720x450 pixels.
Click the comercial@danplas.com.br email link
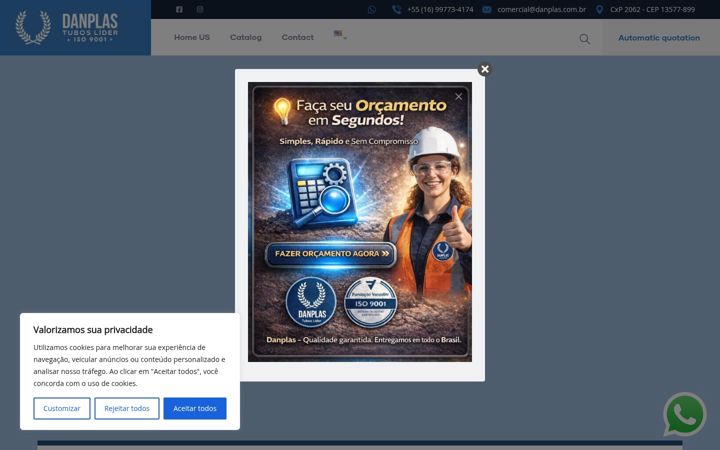point(541,10)
